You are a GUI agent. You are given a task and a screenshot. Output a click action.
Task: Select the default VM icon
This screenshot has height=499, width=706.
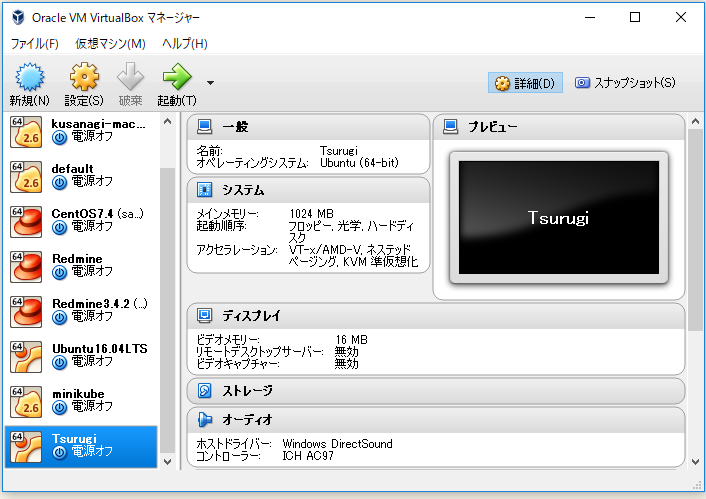coord(26,177)
